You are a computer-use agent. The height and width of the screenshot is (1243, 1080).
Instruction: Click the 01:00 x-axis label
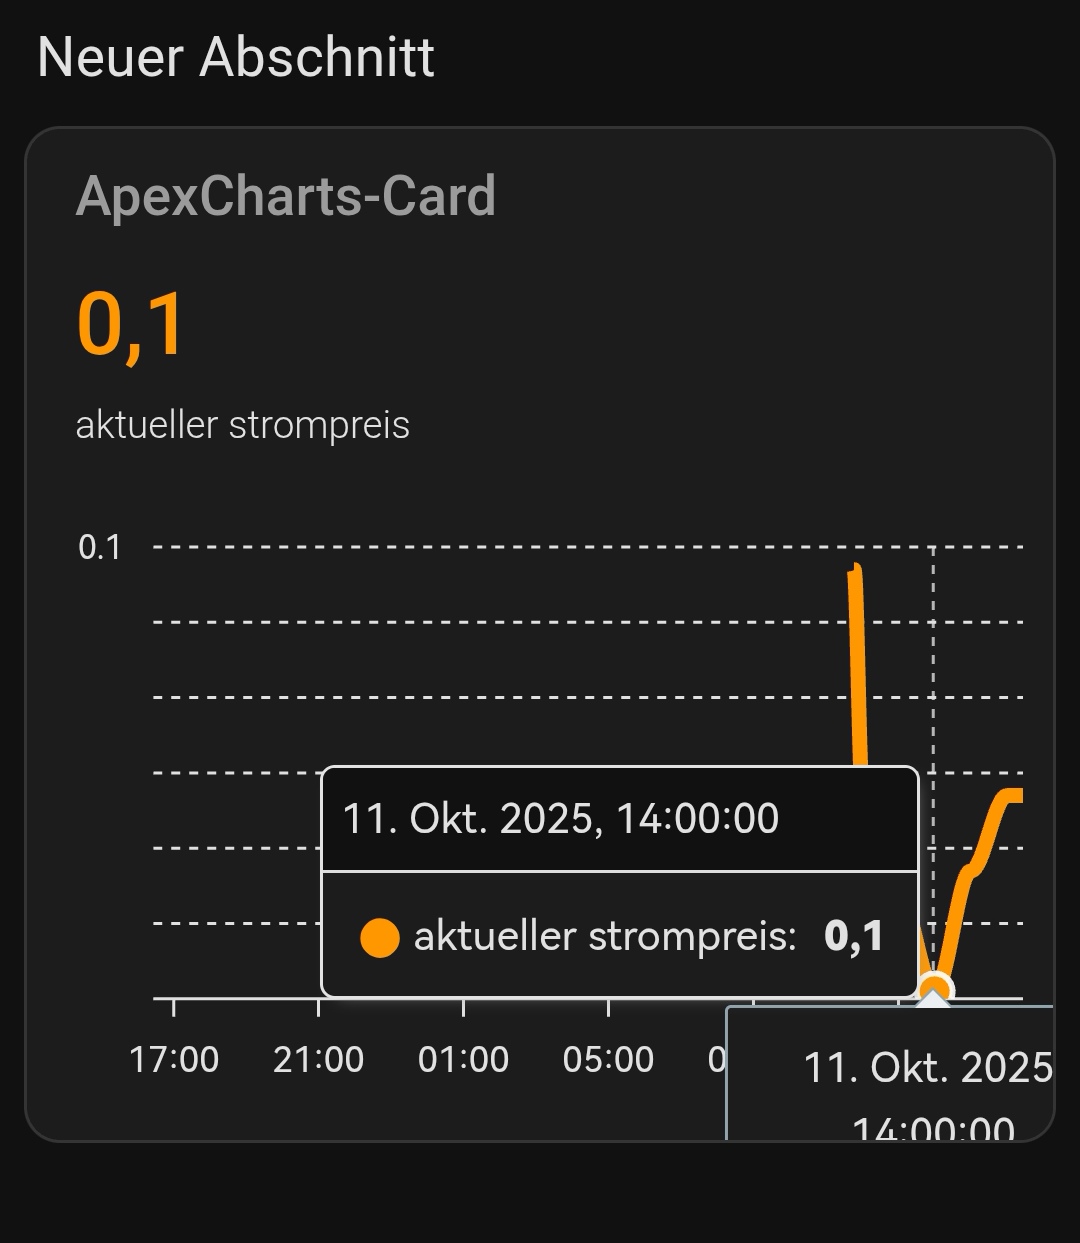463,1059
